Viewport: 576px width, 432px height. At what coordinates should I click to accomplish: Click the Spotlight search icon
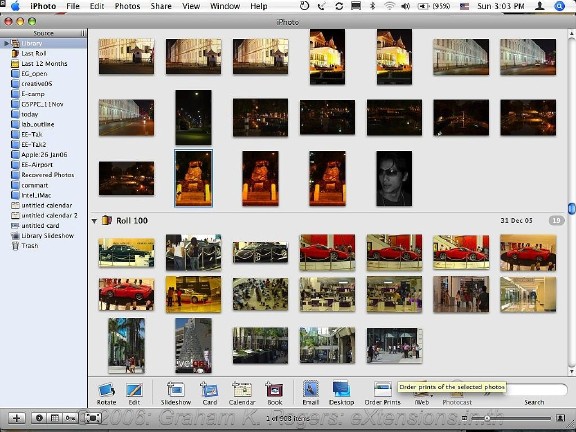coord(559,6)
